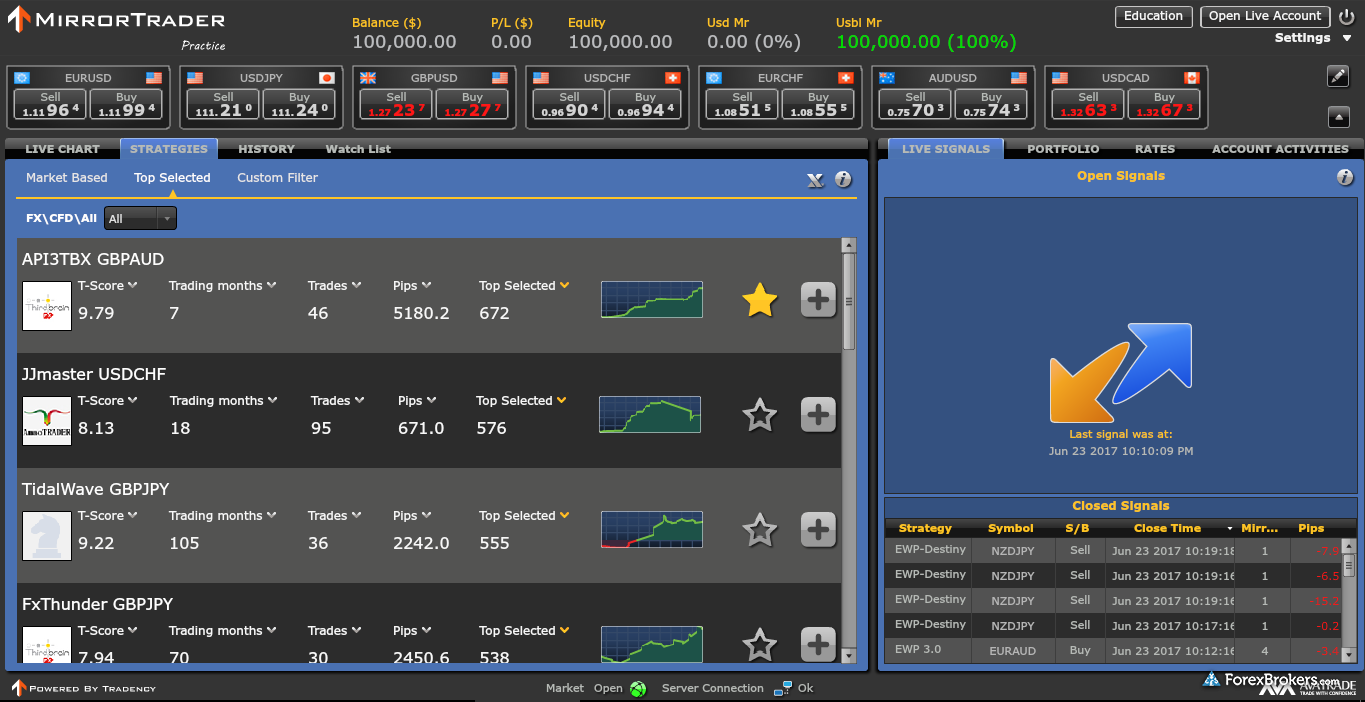Viewport: 1365px width, 702px height.
Task: Open Trades chevron in JJmaster row
Action: click(358, 401)
